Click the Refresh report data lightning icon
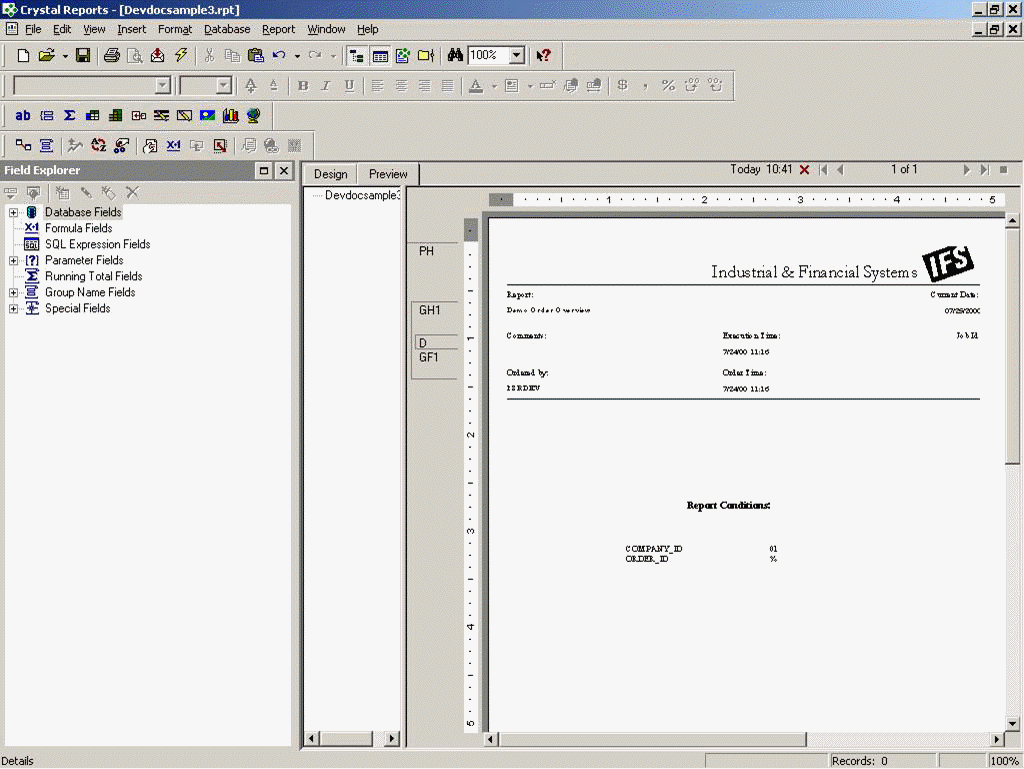This screenshot has height=769, width=1024. [181, 56]
